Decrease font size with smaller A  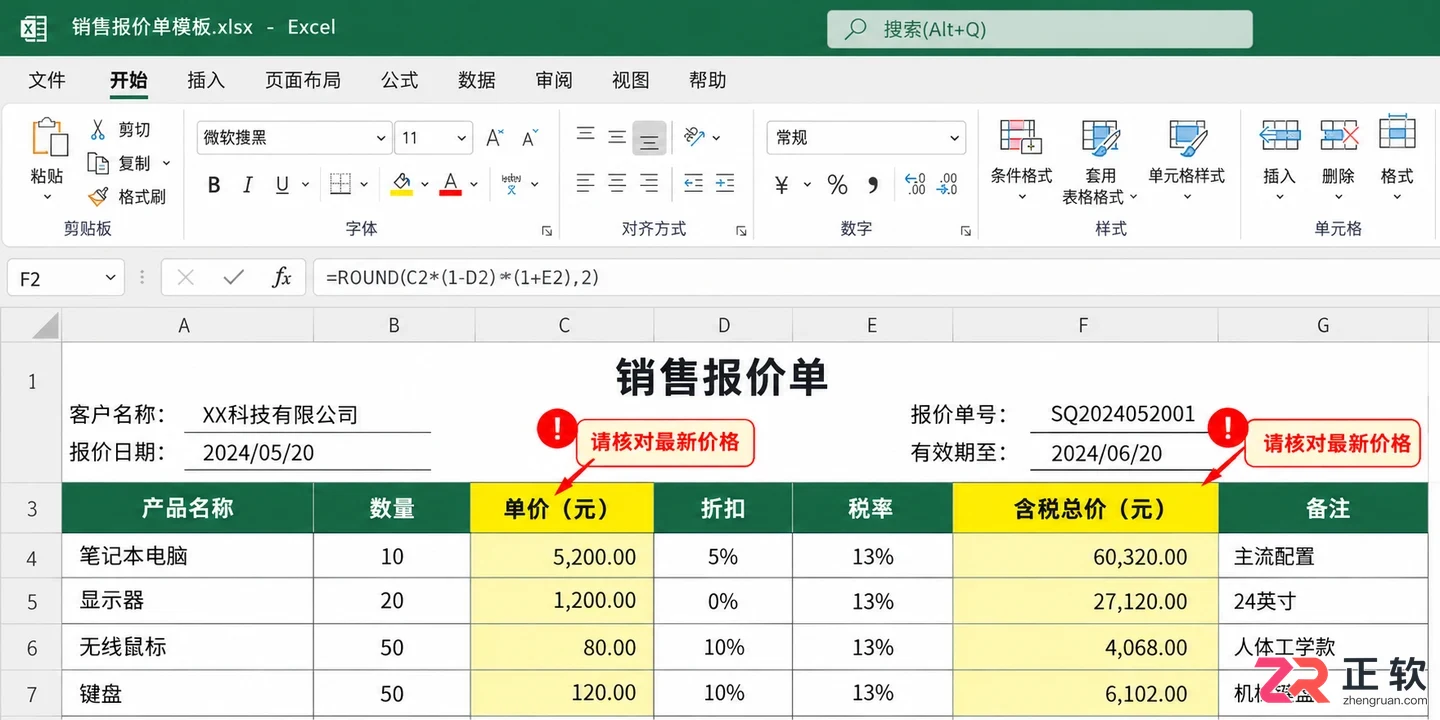click(x=530, y=138)
